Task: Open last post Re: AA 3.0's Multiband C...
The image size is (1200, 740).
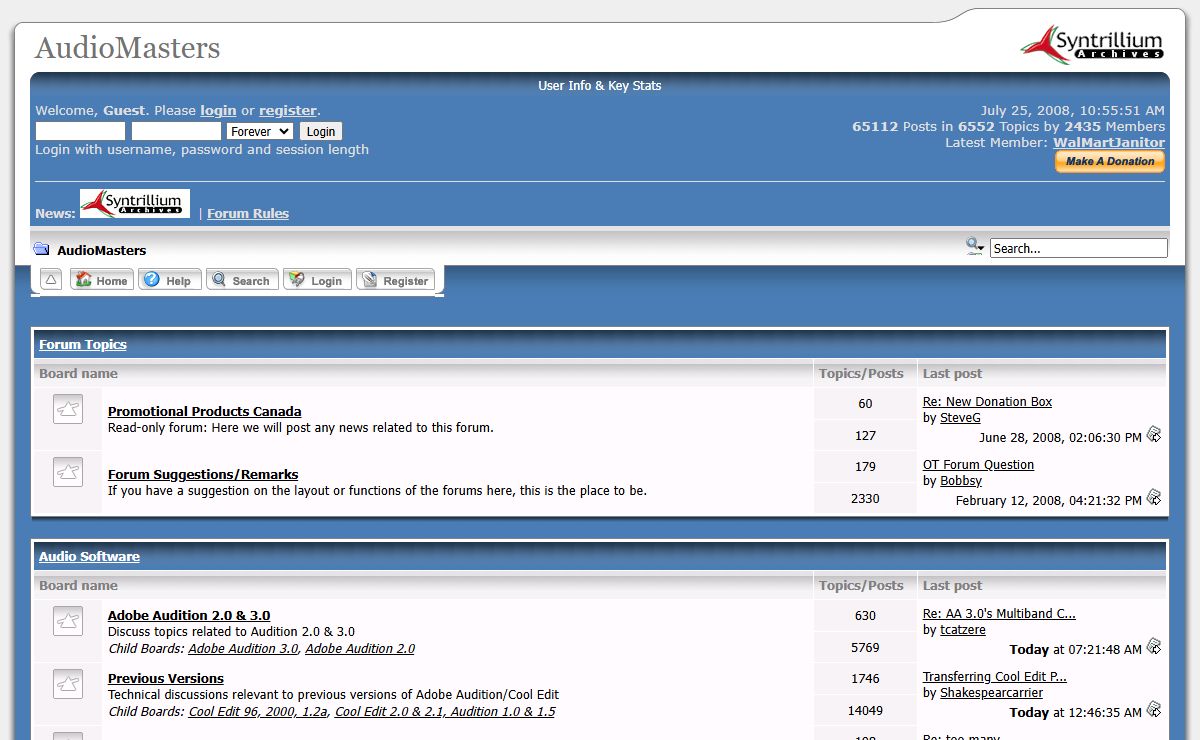Action: (x=999, y=613)
